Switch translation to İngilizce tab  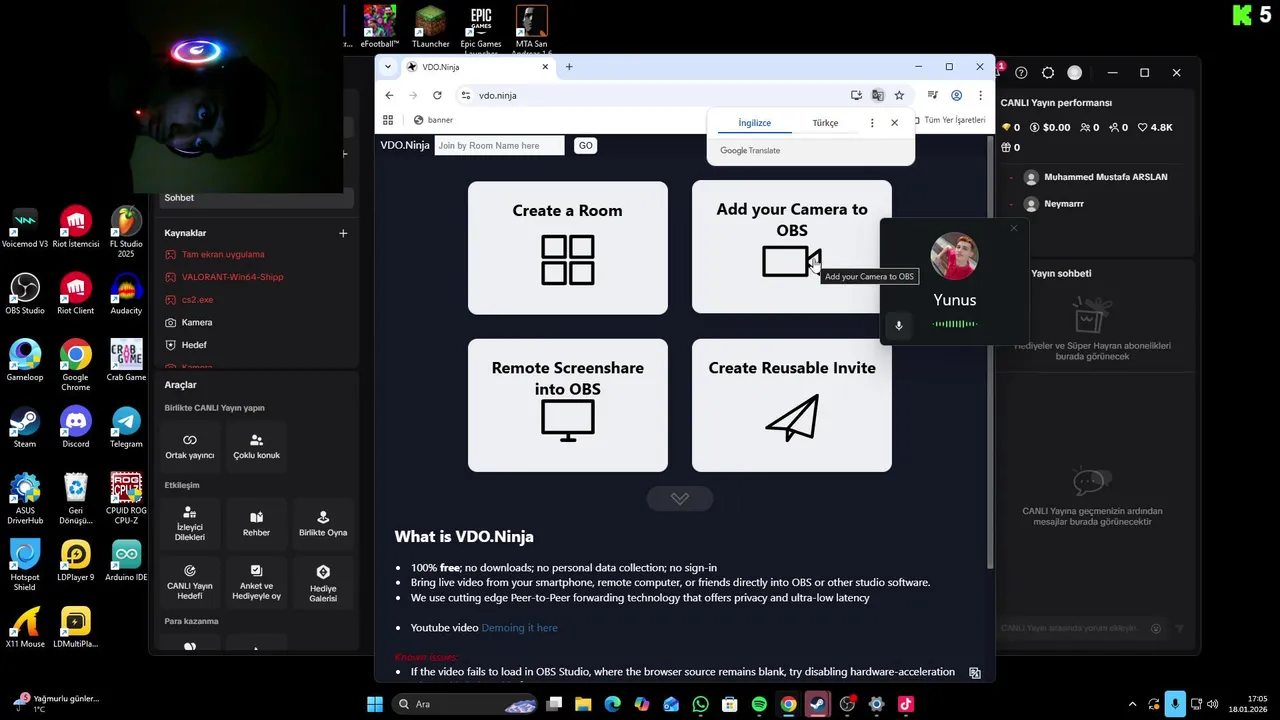755,123
